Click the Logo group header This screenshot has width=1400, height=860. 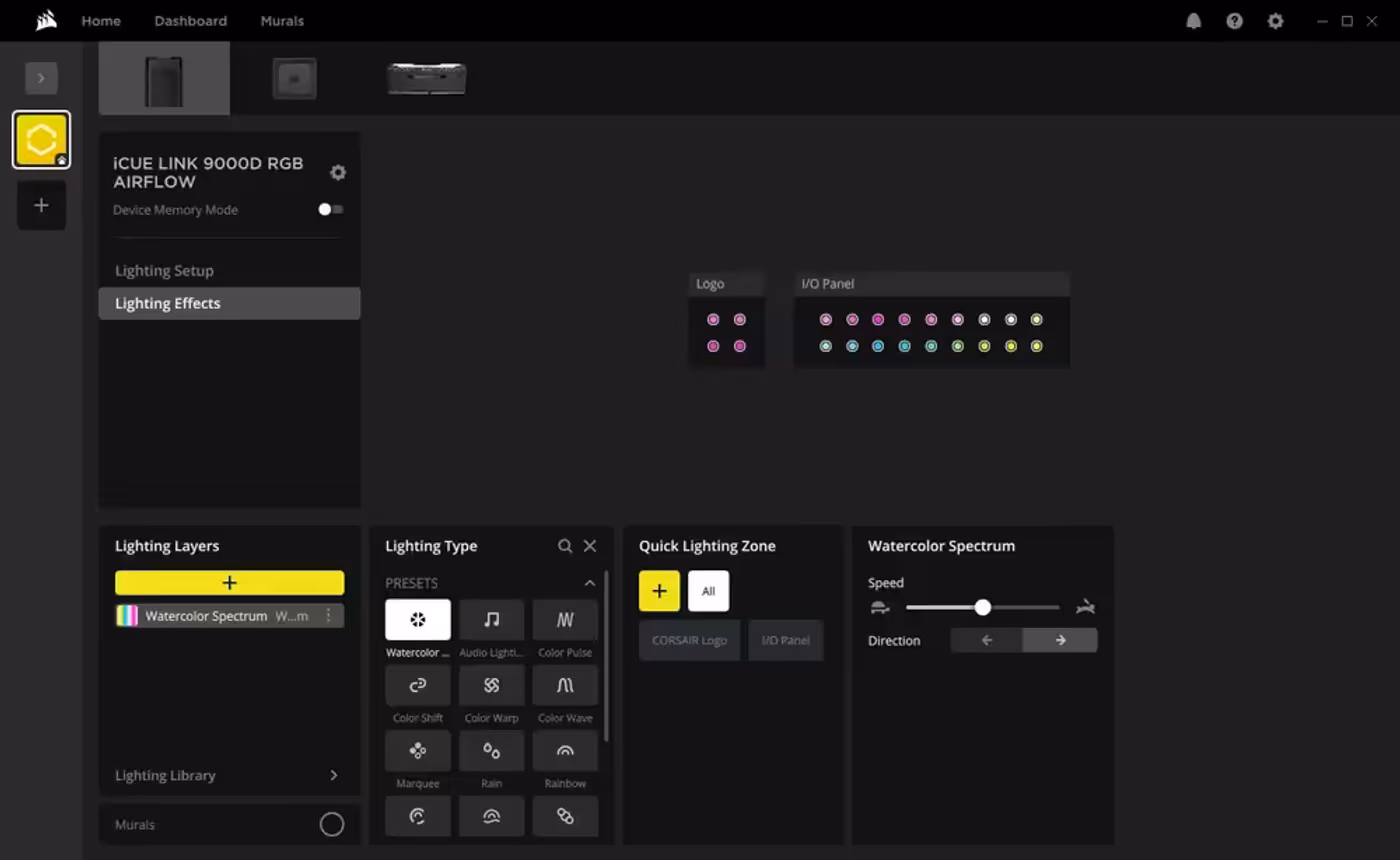click(x=727, y=284)
